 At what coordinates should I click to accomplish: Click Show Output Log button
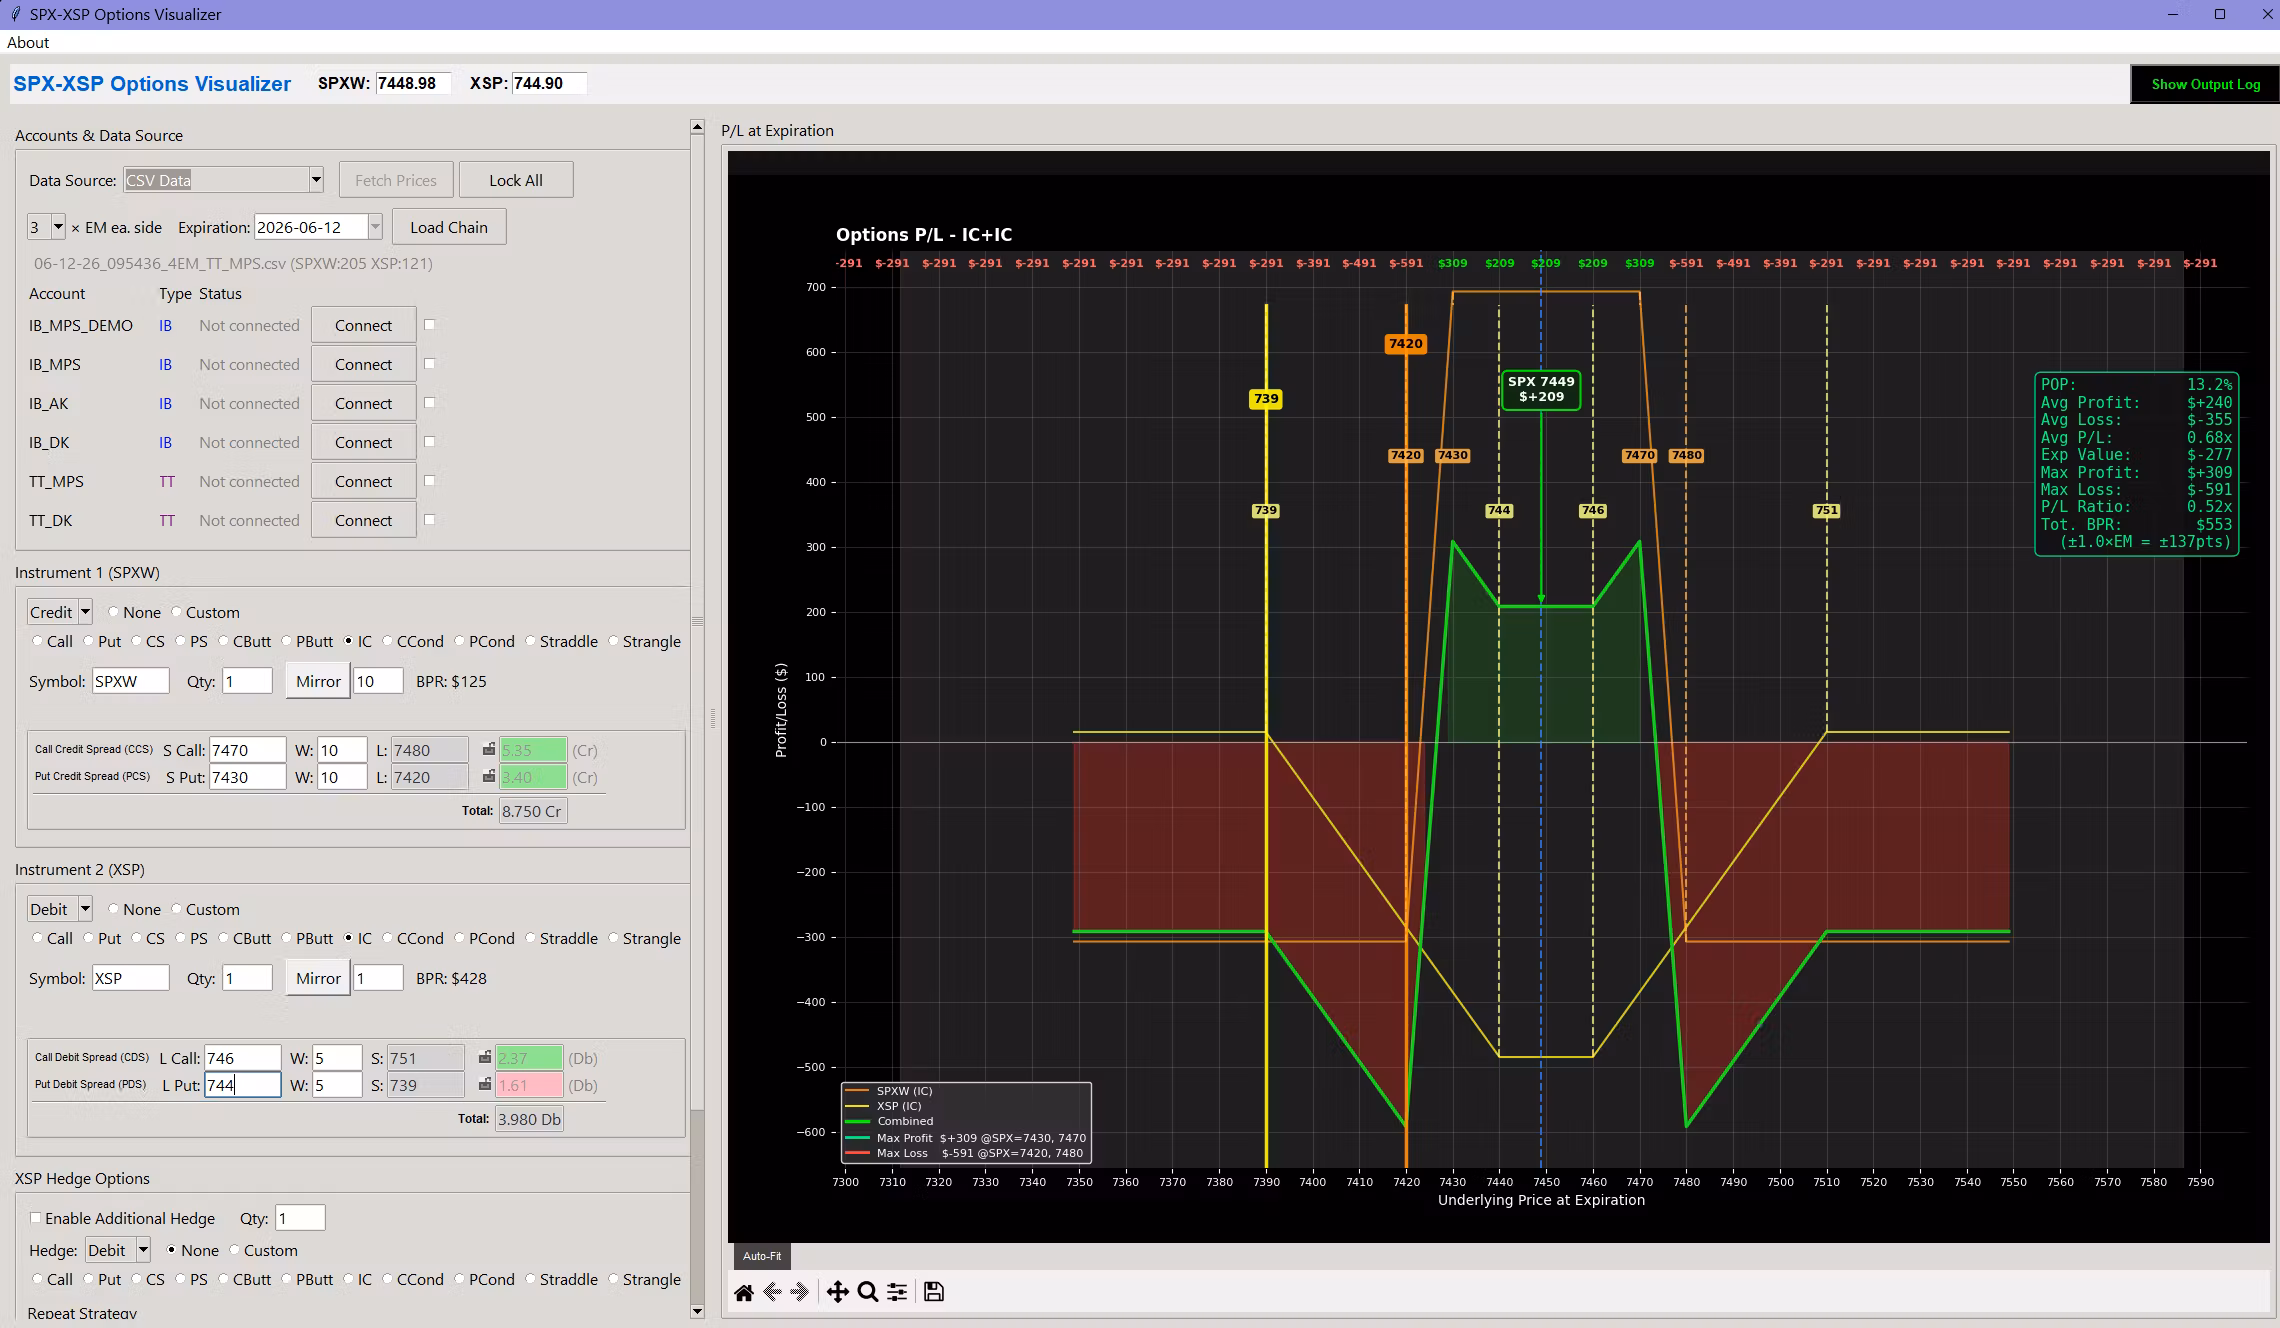pos(2205,84)
